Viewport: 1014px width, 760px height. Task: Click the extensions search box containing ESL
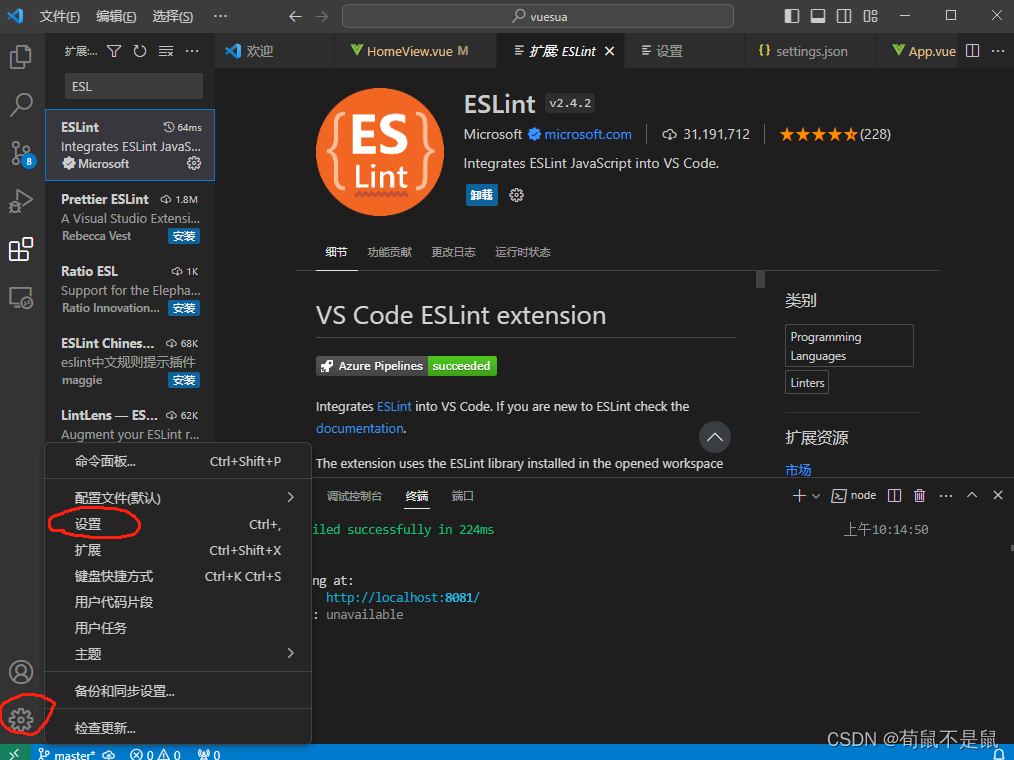[133, 86]
